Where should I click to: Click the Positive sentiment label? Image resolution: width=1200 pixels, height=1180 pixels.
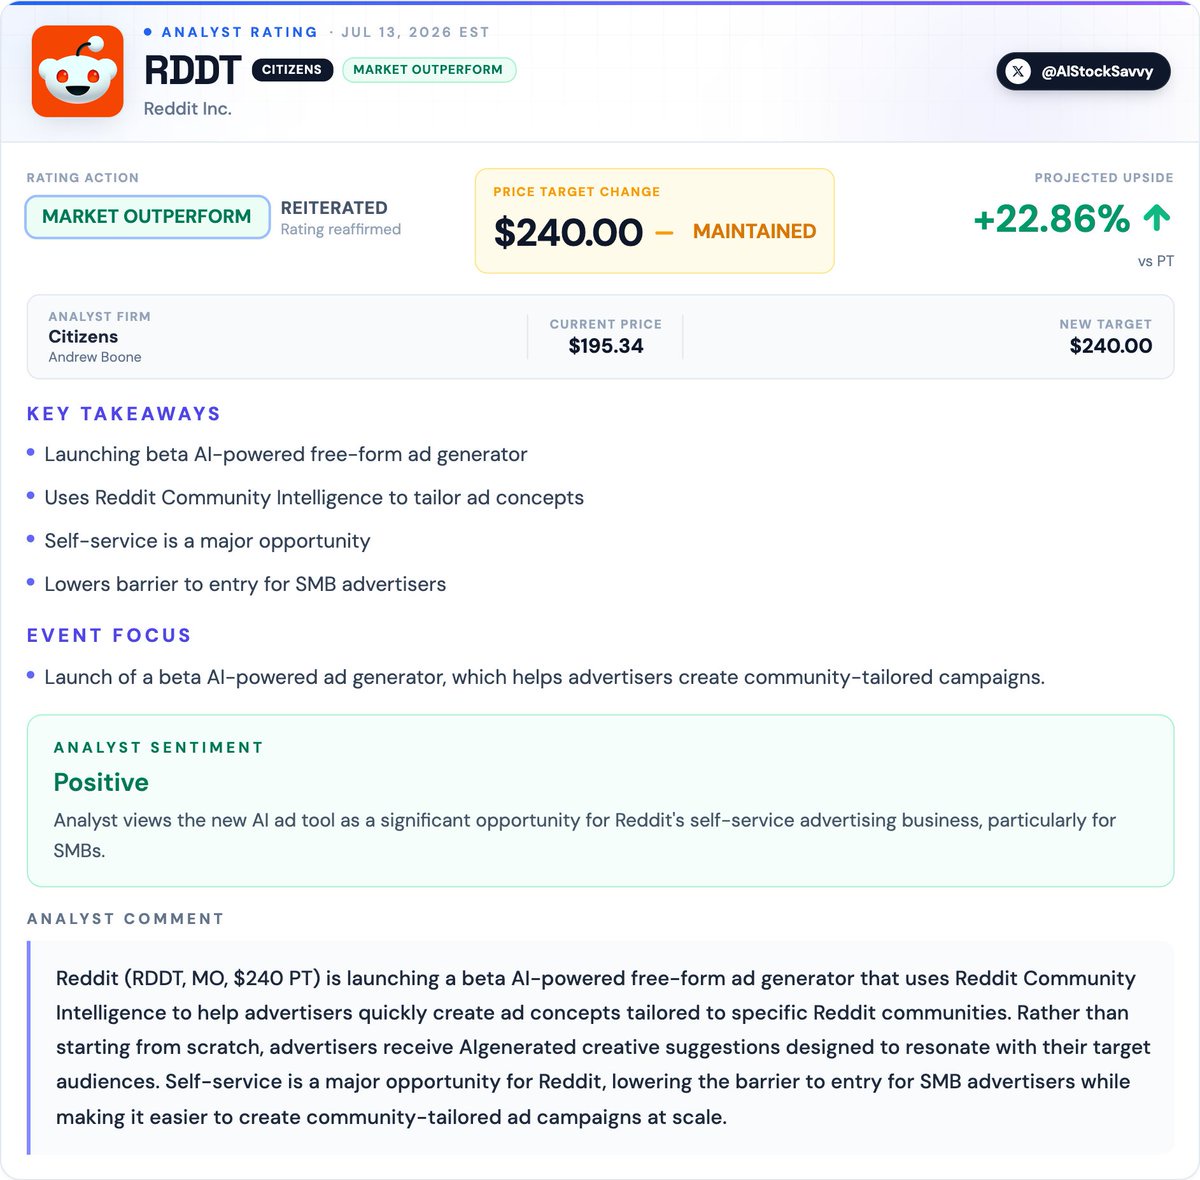101,782
